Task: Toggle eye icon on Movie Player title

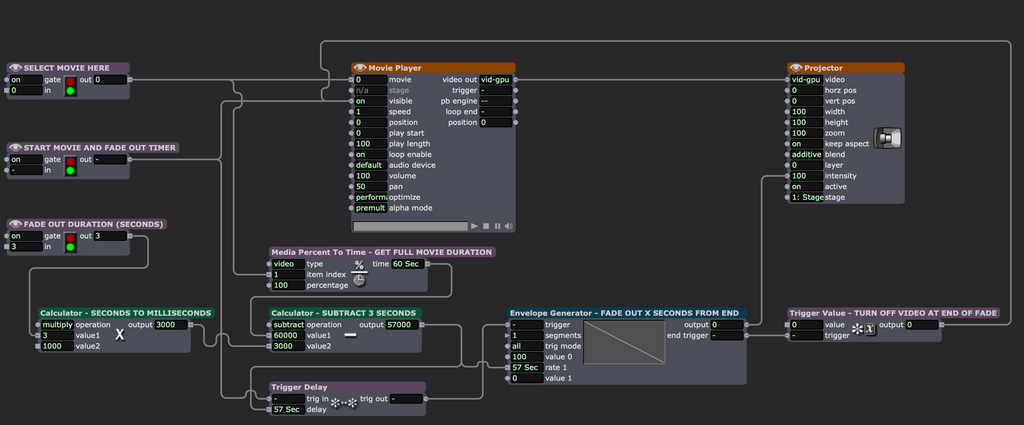Action: point(360,68)
